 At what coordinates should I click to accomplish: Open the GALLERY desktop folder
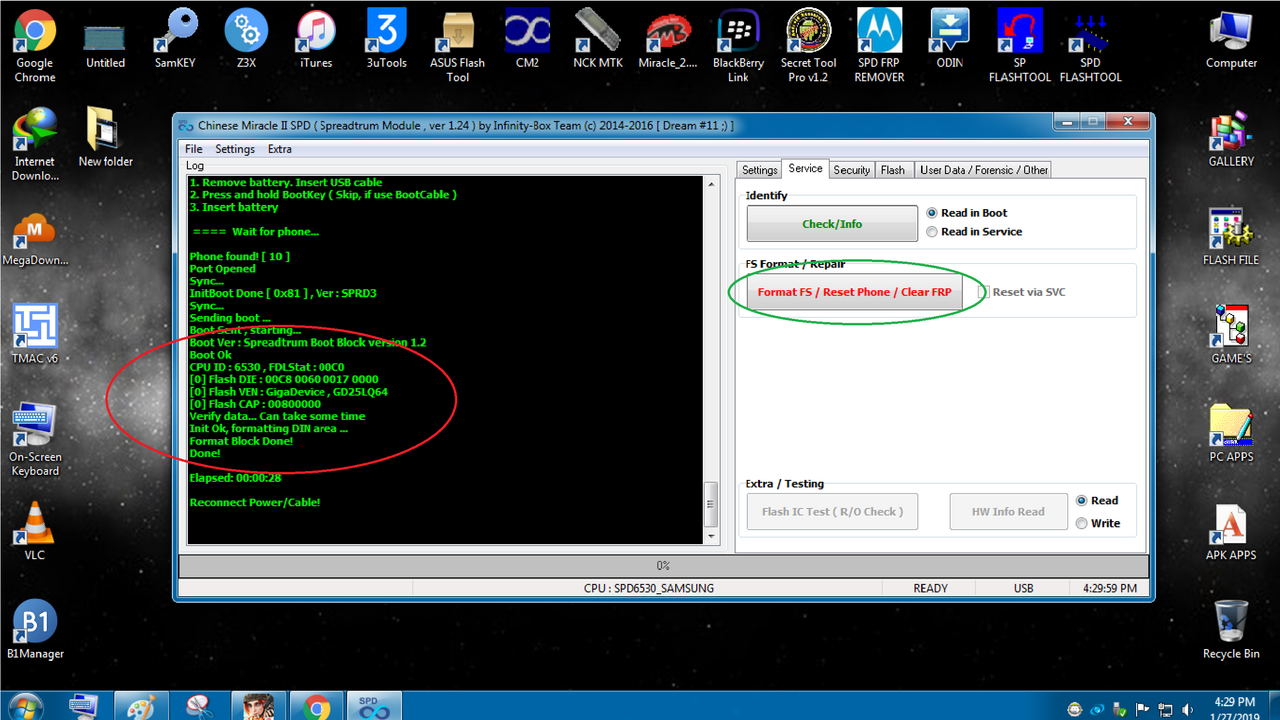(x=1231, y=138)
